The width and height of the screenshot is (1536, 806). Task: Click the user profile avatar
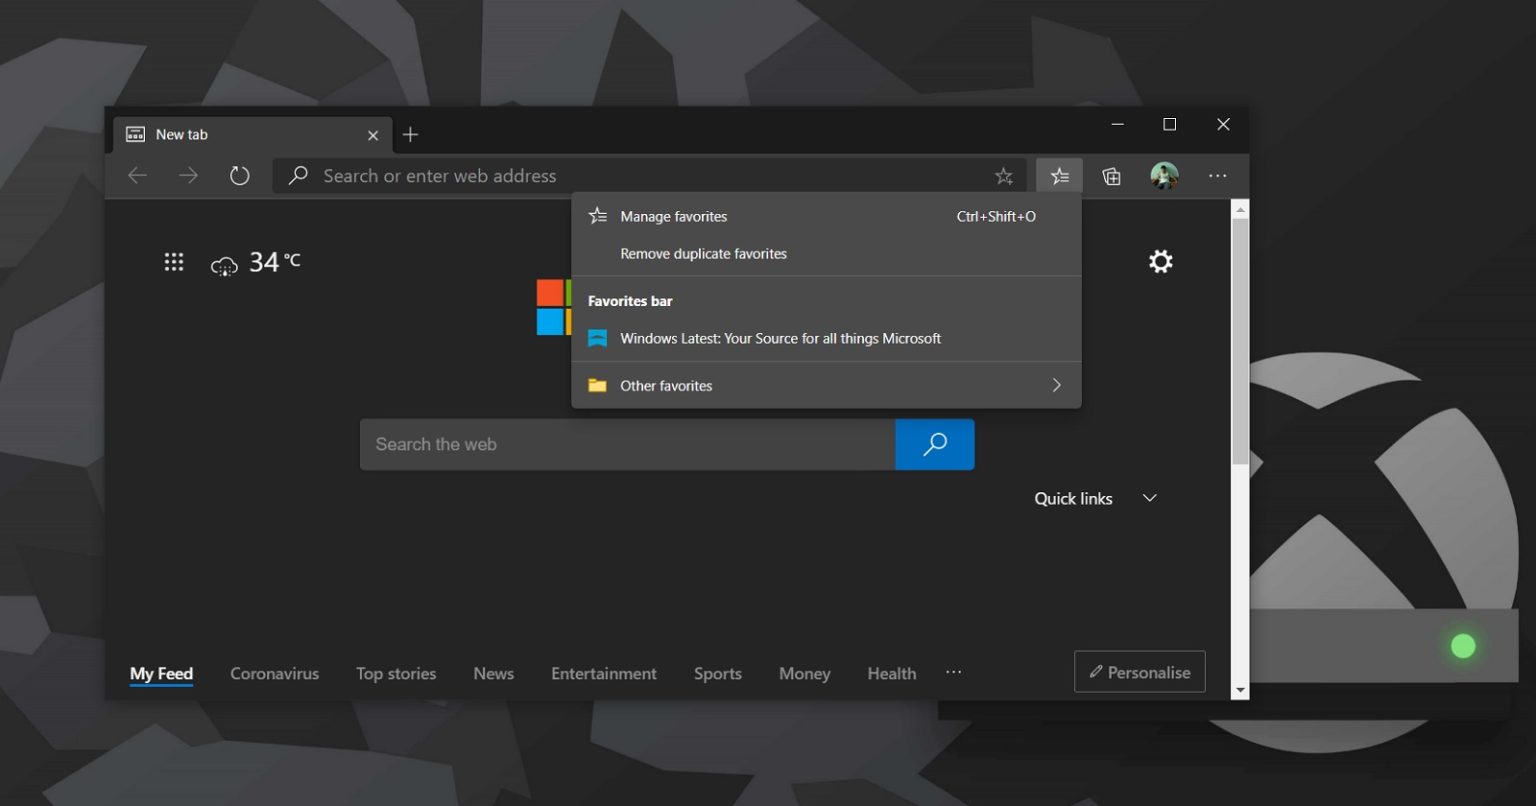point(1164,176)
